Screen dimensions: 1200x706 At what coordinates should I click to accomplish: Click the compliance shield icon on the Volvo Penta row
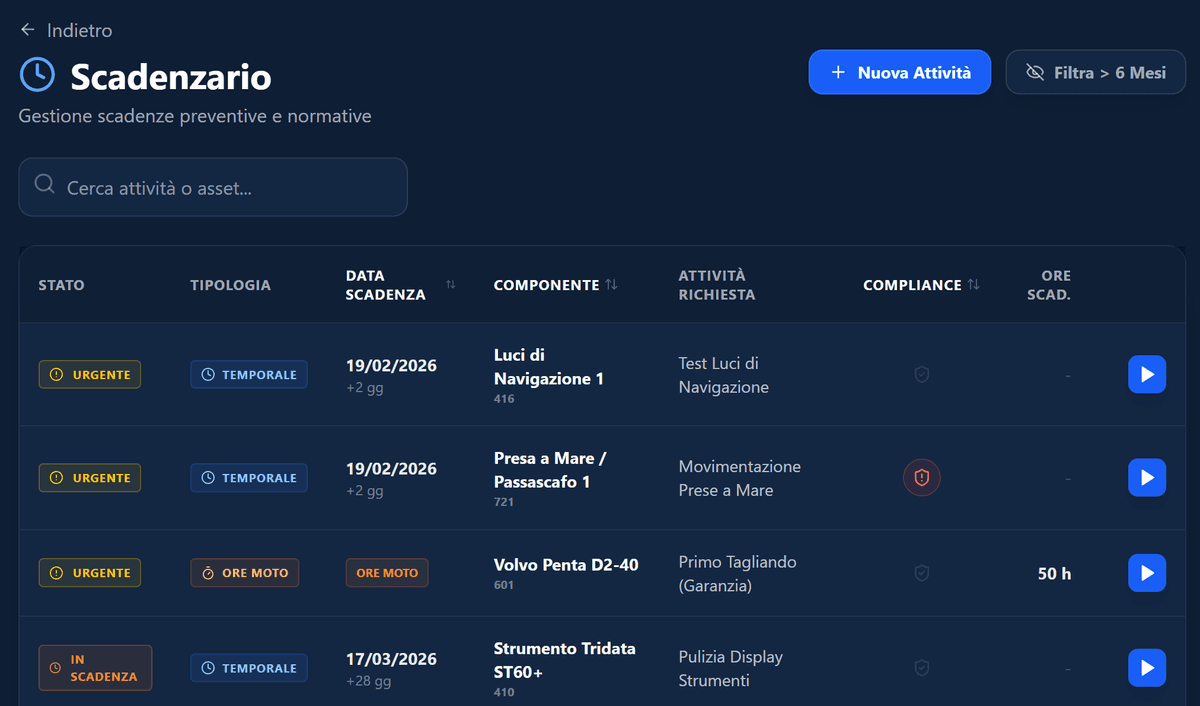point(921,572)
